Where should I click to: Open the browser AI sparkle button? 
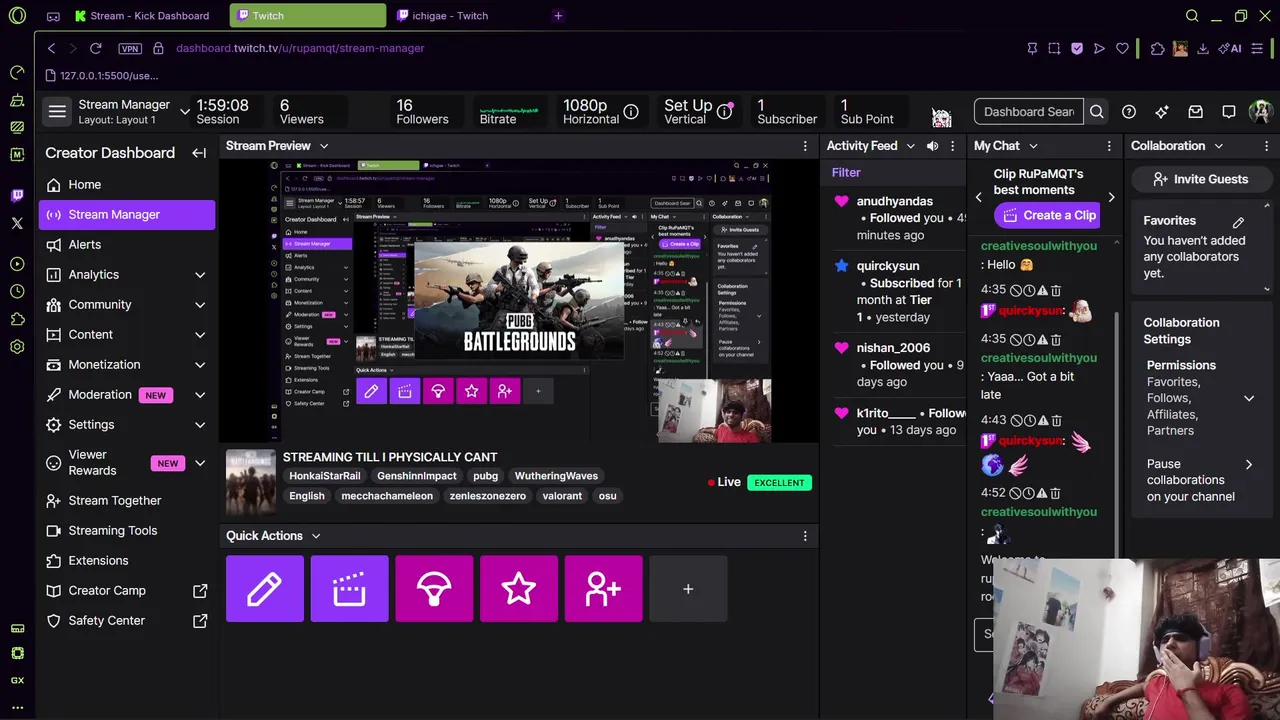coord(1230,48)
